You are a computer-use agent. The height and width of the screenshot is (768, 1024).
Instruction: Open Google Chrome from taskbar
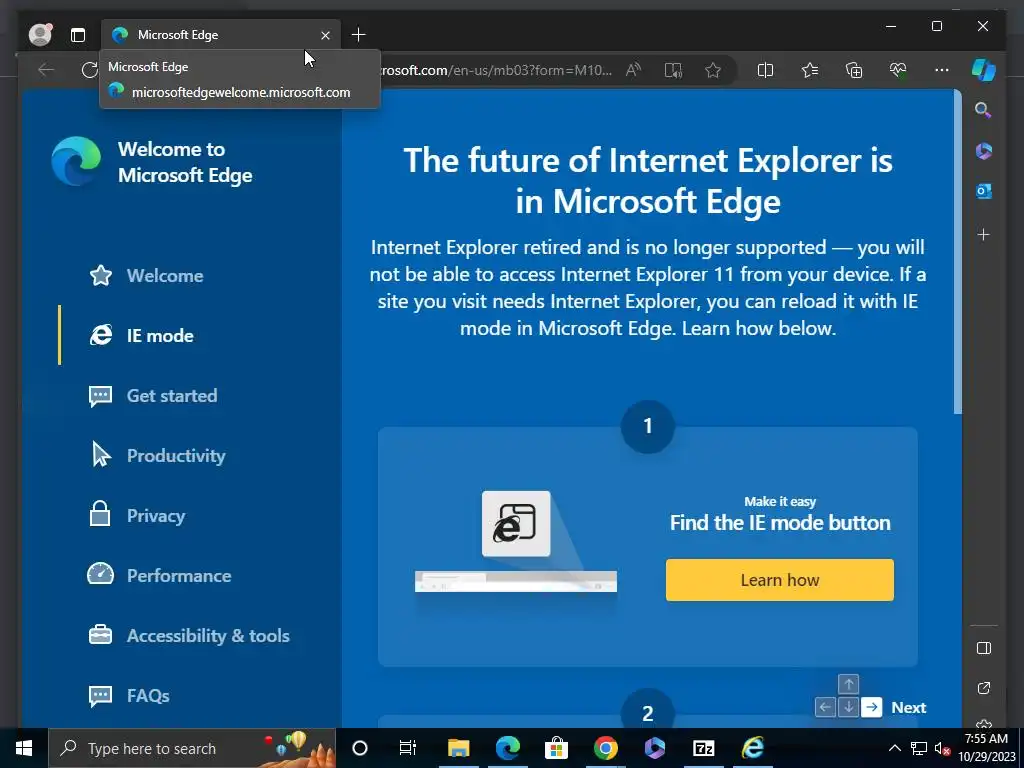pos(605,748)
